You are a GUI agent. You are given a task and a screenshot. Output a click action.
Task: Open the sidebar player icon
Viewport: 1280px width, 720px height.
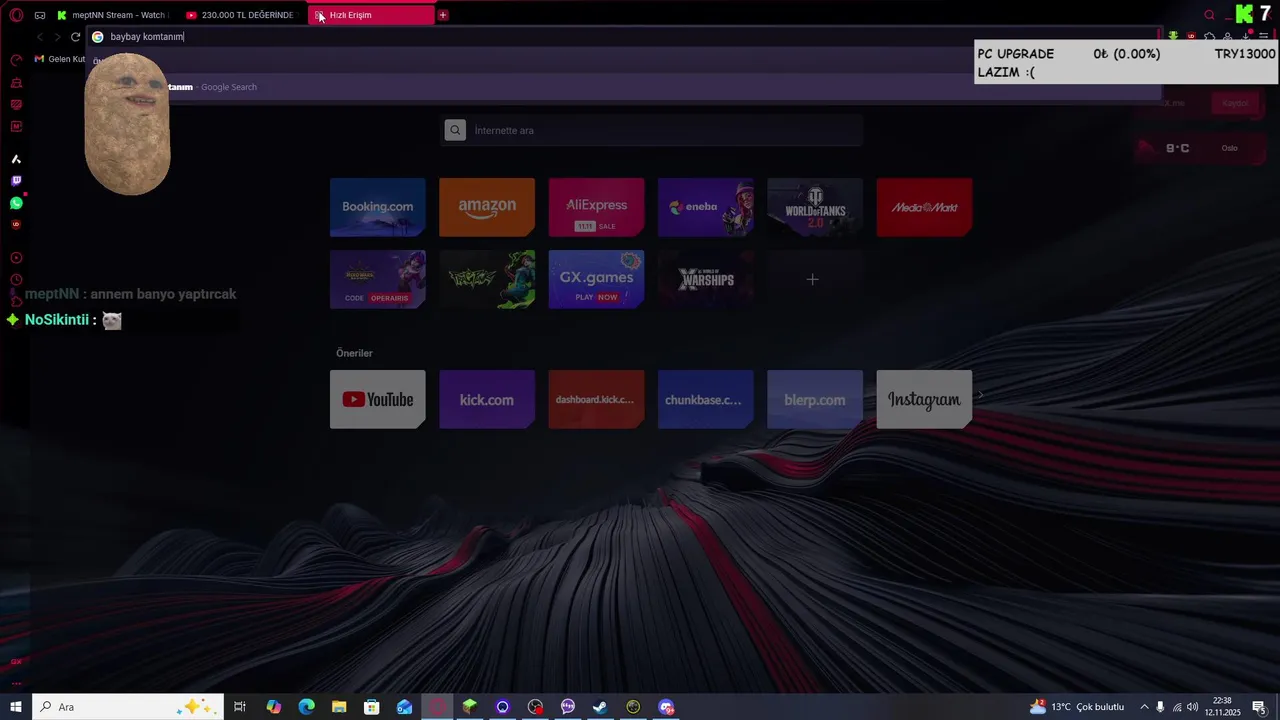(x=16, y=258)
